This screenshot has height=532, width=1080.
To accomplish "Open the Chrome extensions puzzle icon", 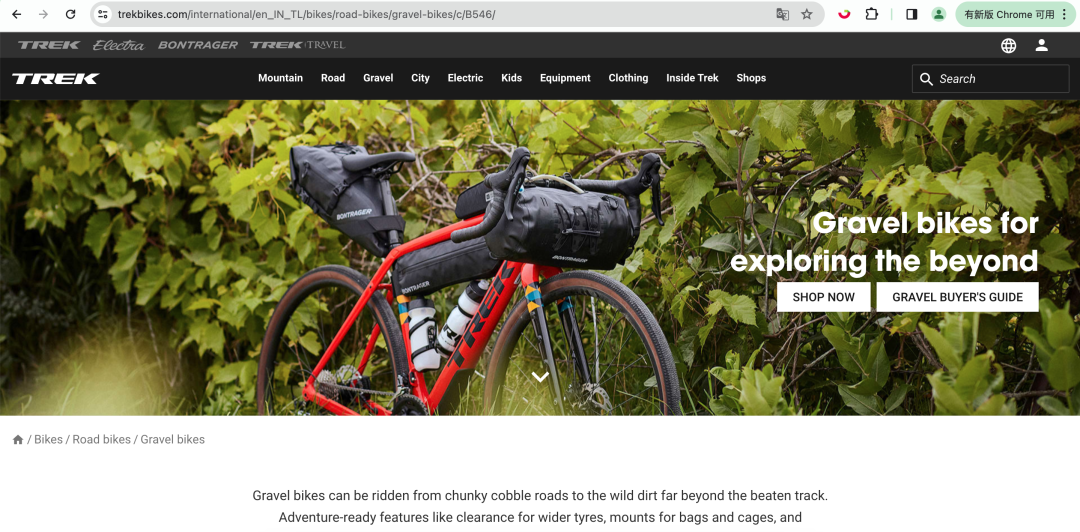I will pos(871,14).
